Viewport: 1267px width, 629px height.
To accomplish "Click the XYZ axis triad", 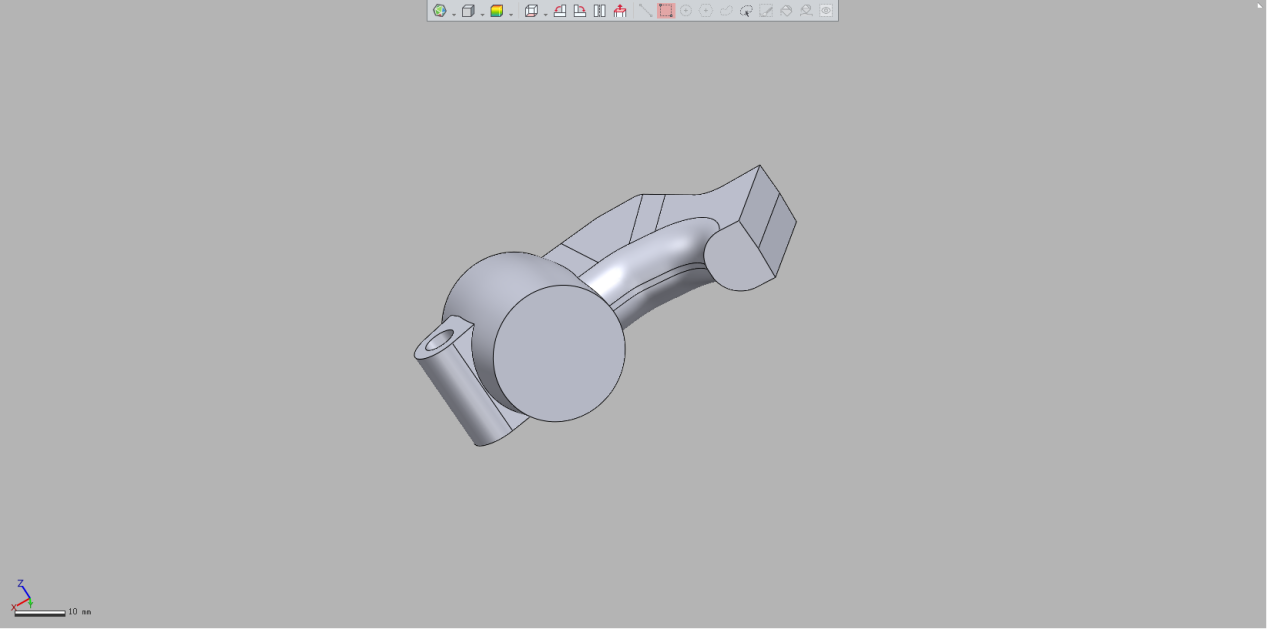I will [x=21, y=595].
